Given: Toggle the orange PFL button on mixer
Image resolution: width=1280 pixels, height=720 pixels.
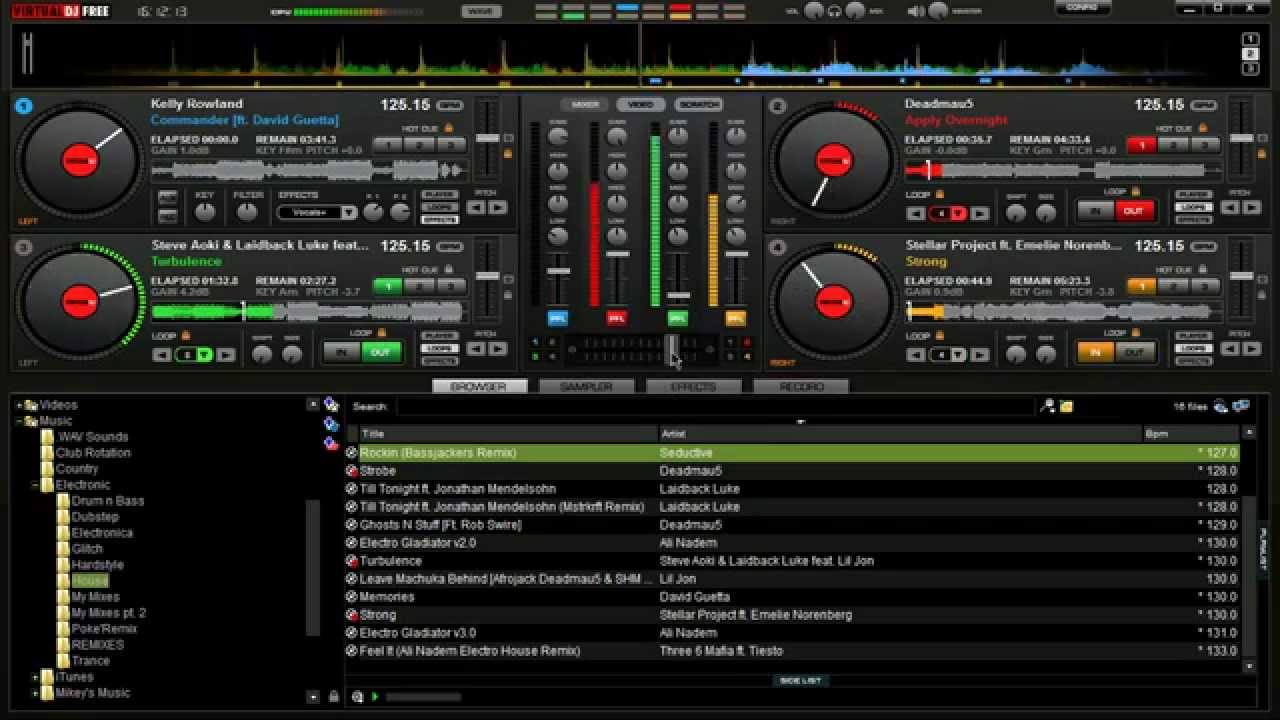Looking at the screenshot, I should click(x=735, y=318).
